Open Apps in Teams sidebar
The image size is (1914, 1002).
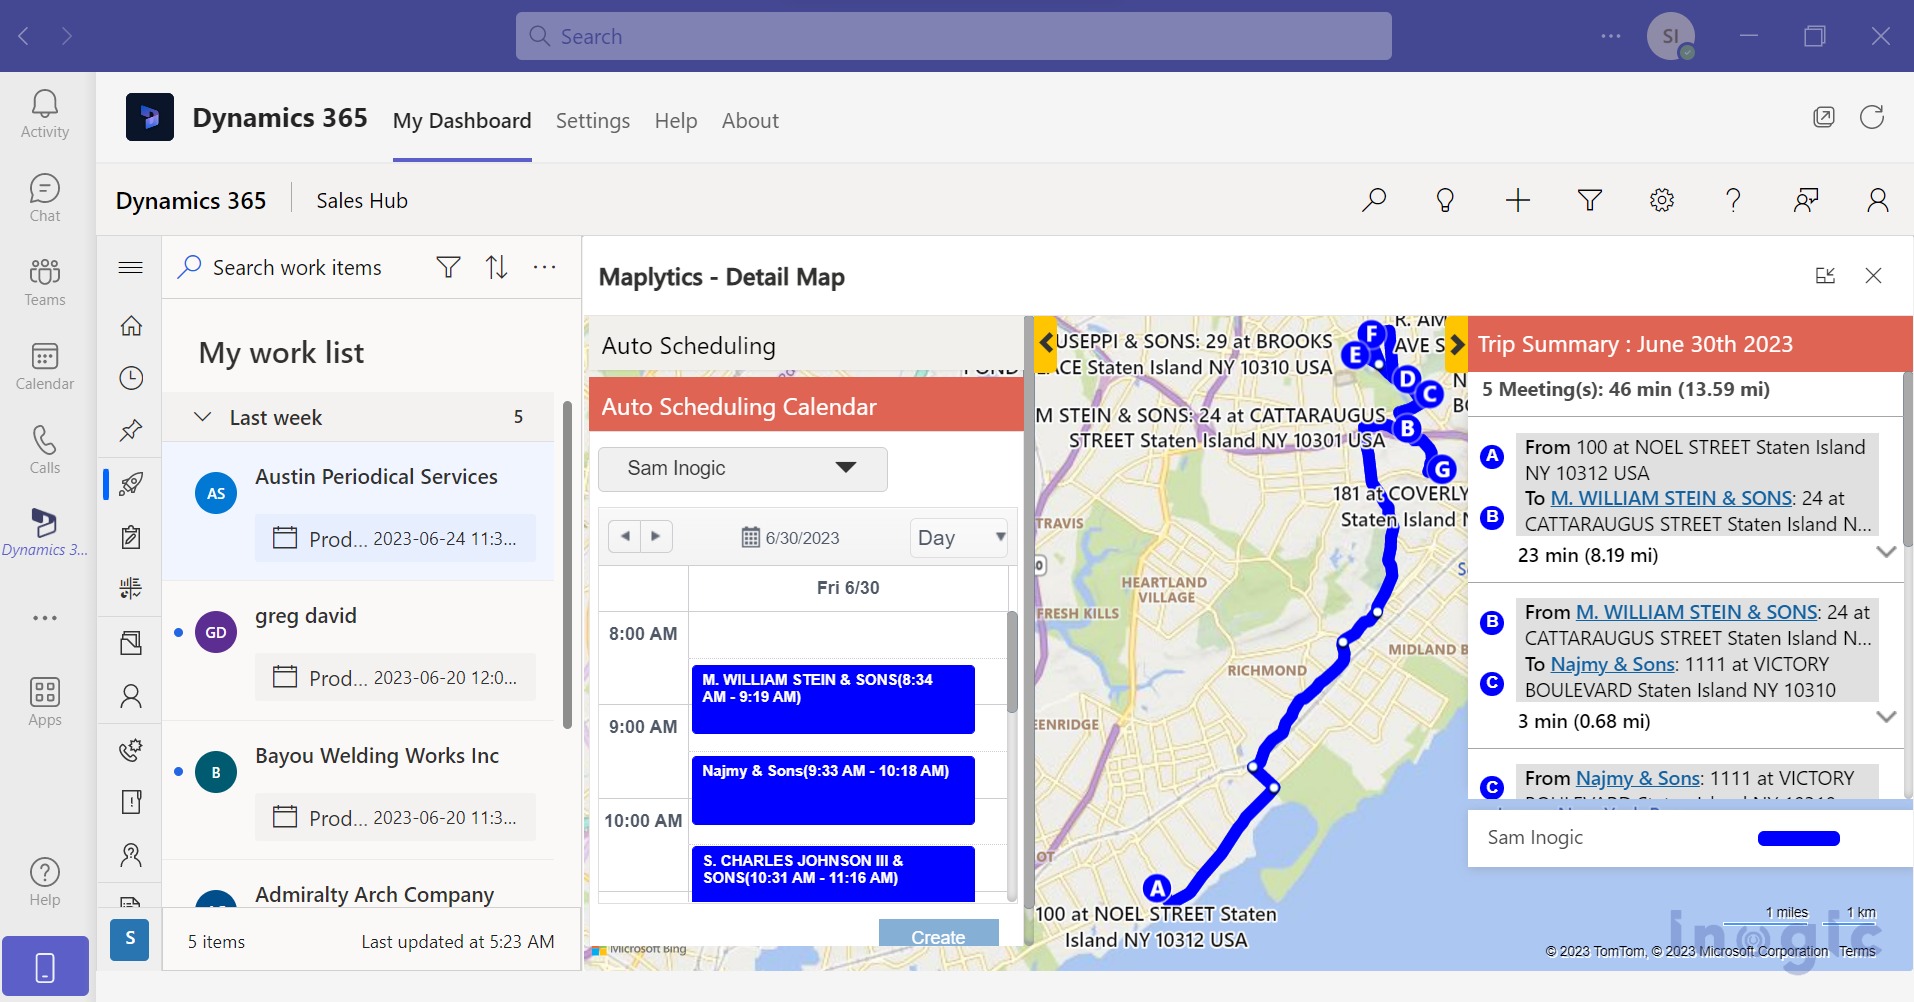(x=45, y=702)
